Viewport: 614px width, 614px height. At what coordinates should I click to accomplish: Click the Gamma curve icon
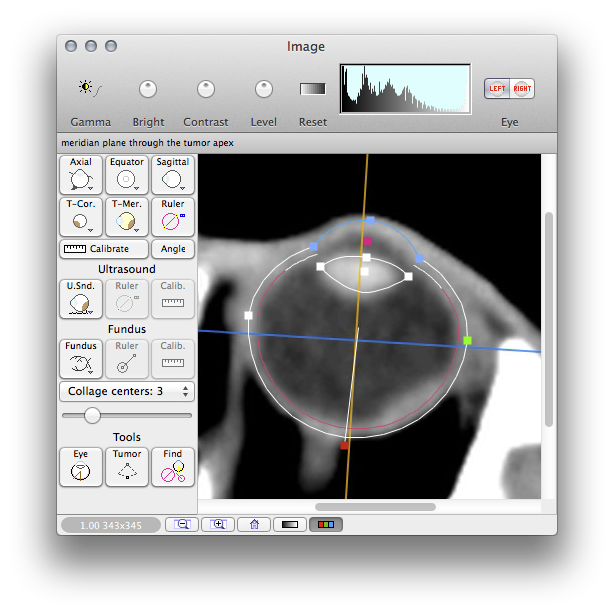(90, 88)
